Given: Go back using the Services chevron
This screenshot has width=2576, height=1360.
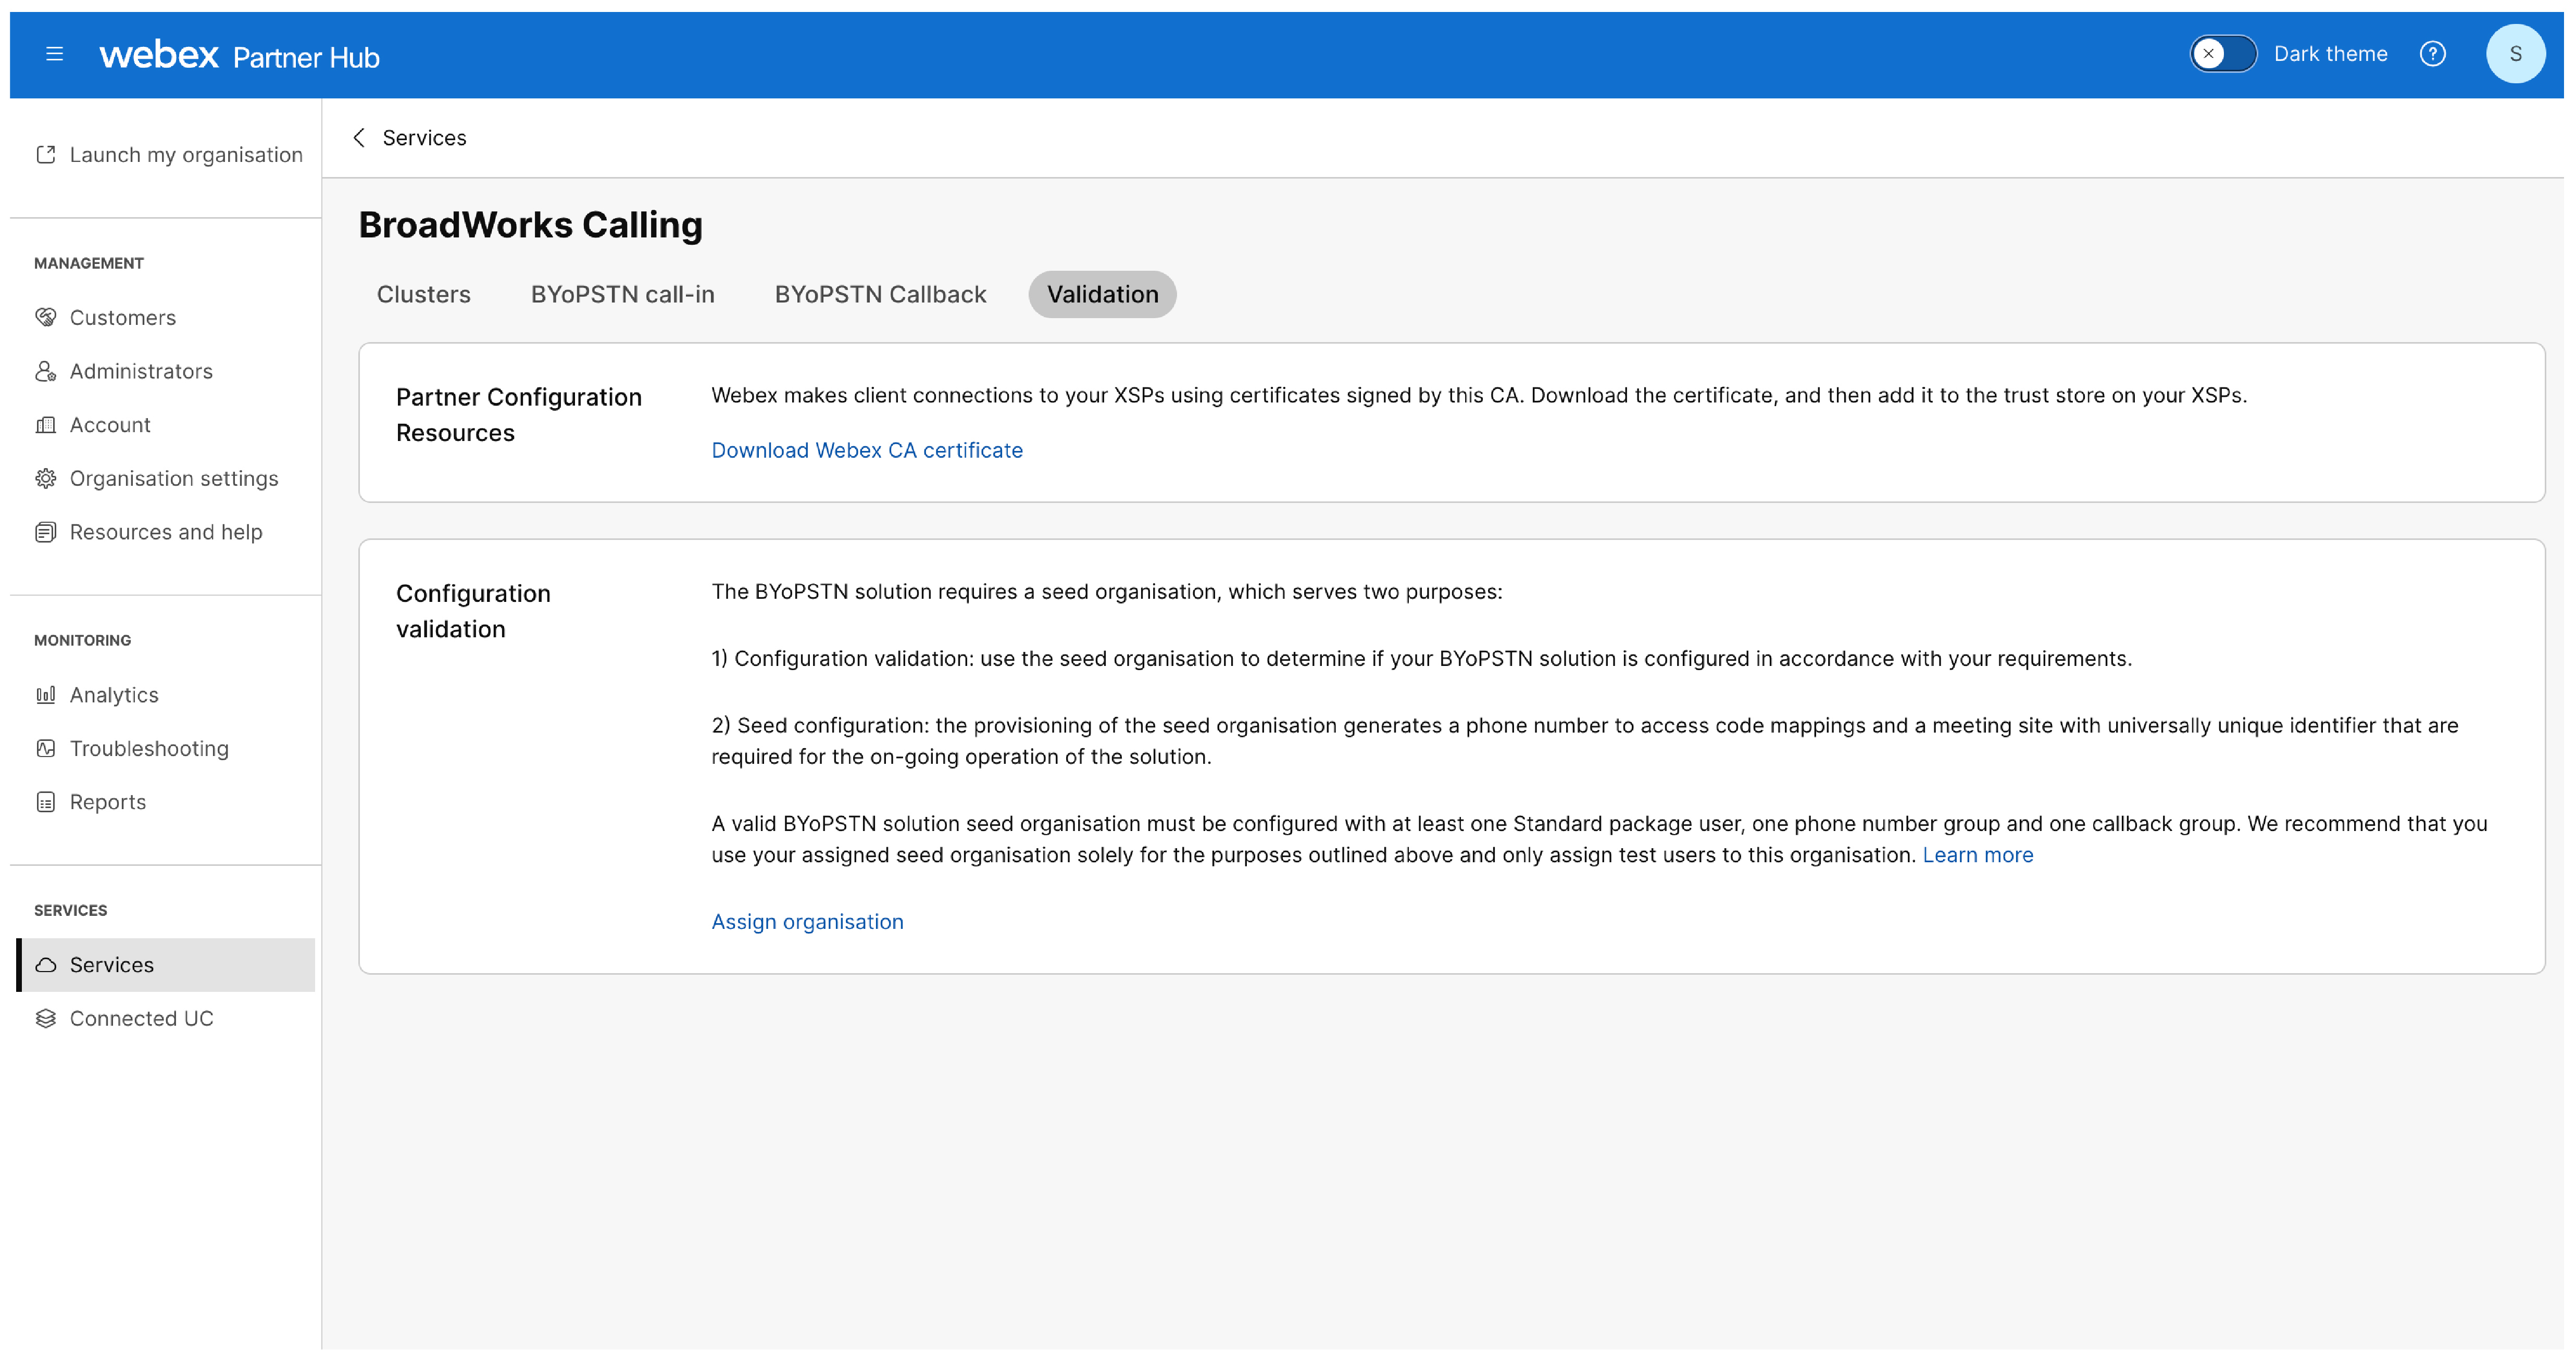Looking at the screenshot, I should pos(359,138).
